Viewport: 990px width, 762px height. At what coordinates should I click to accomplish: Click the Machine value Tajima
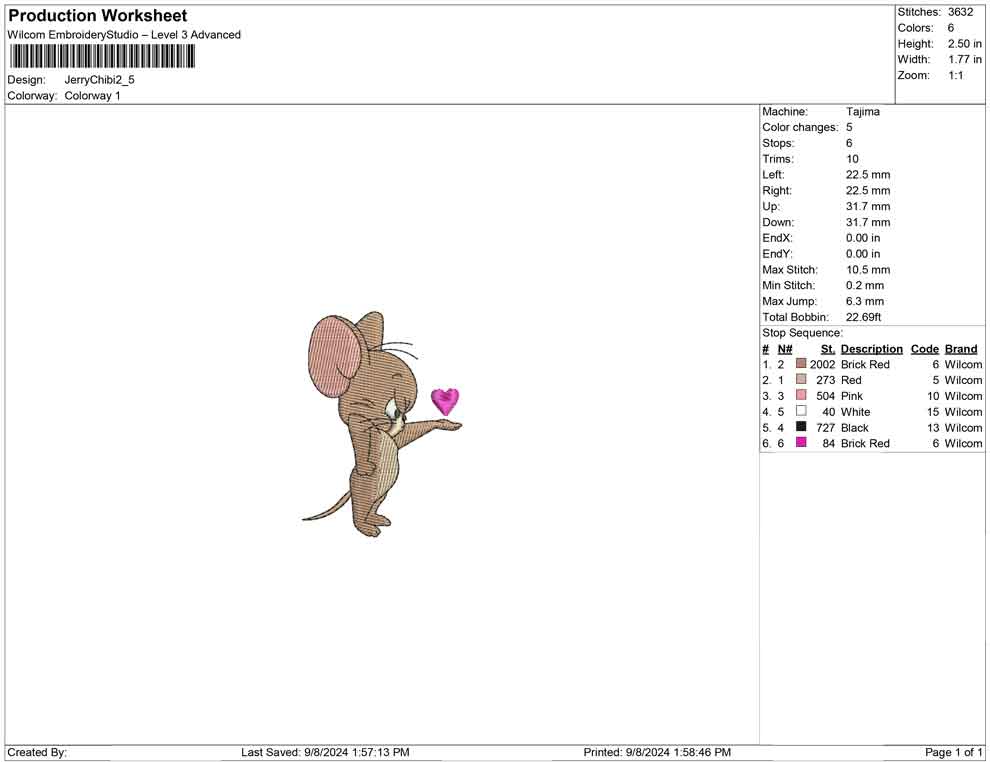(862, 111)
